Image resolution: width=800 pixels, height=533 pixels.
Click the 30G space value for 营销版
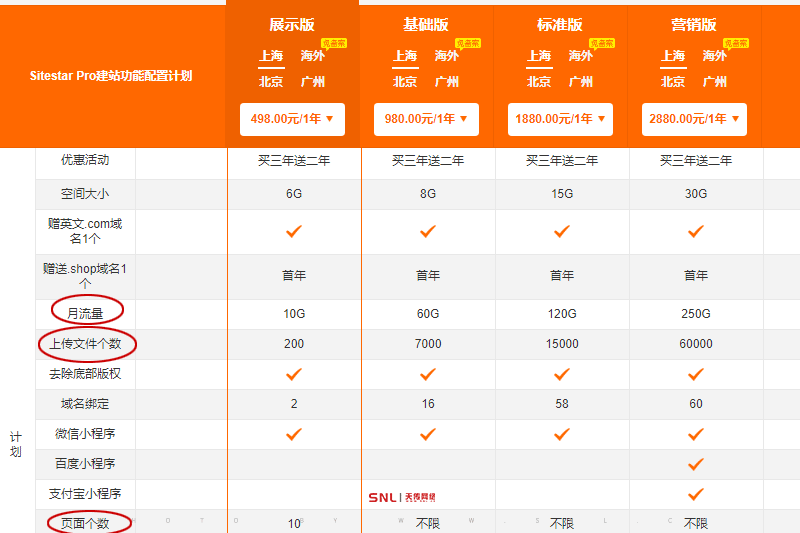coord(696,194)
